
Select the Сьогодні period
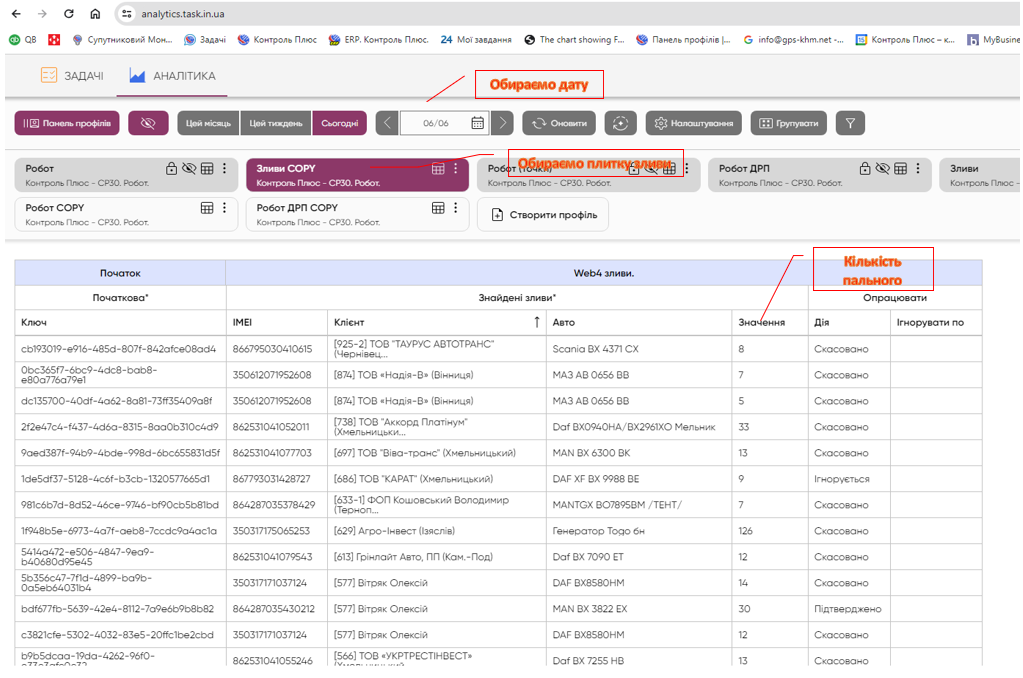click(339, 123)
